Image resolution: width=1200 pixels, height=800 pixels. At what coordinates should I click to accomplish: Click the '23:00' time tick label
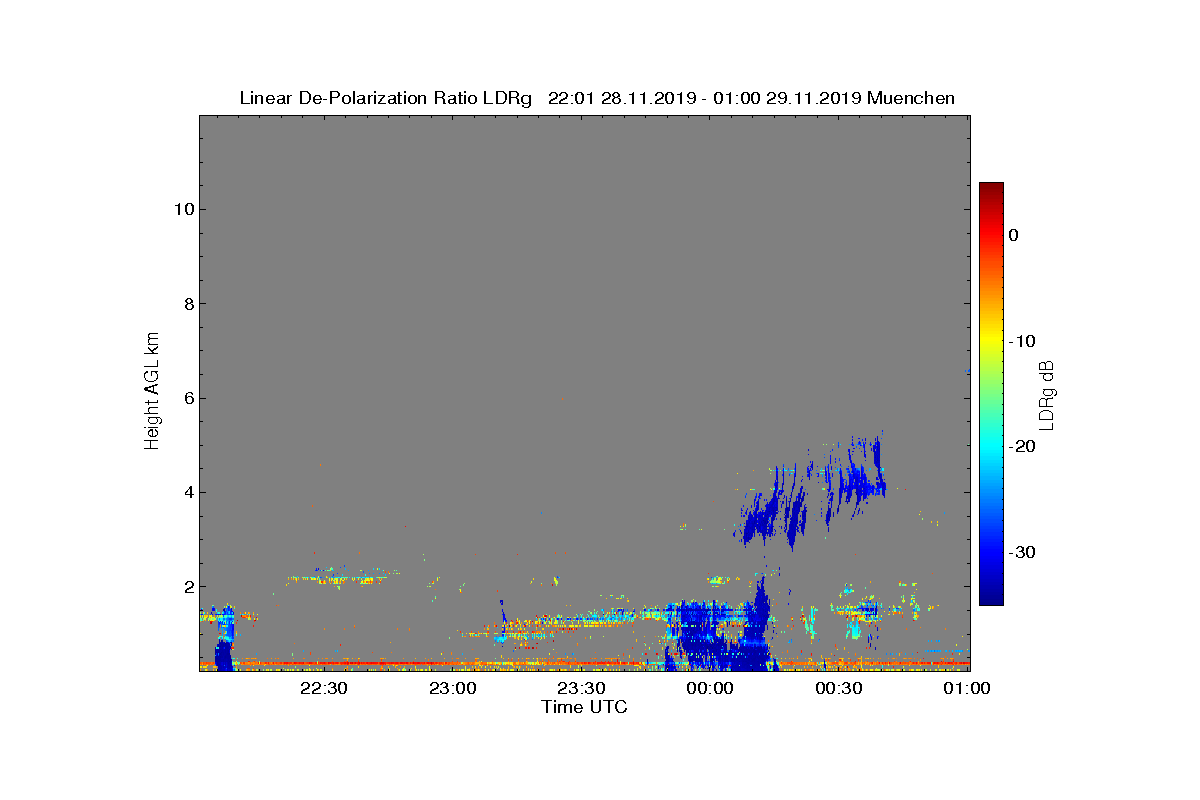(453, 688)
